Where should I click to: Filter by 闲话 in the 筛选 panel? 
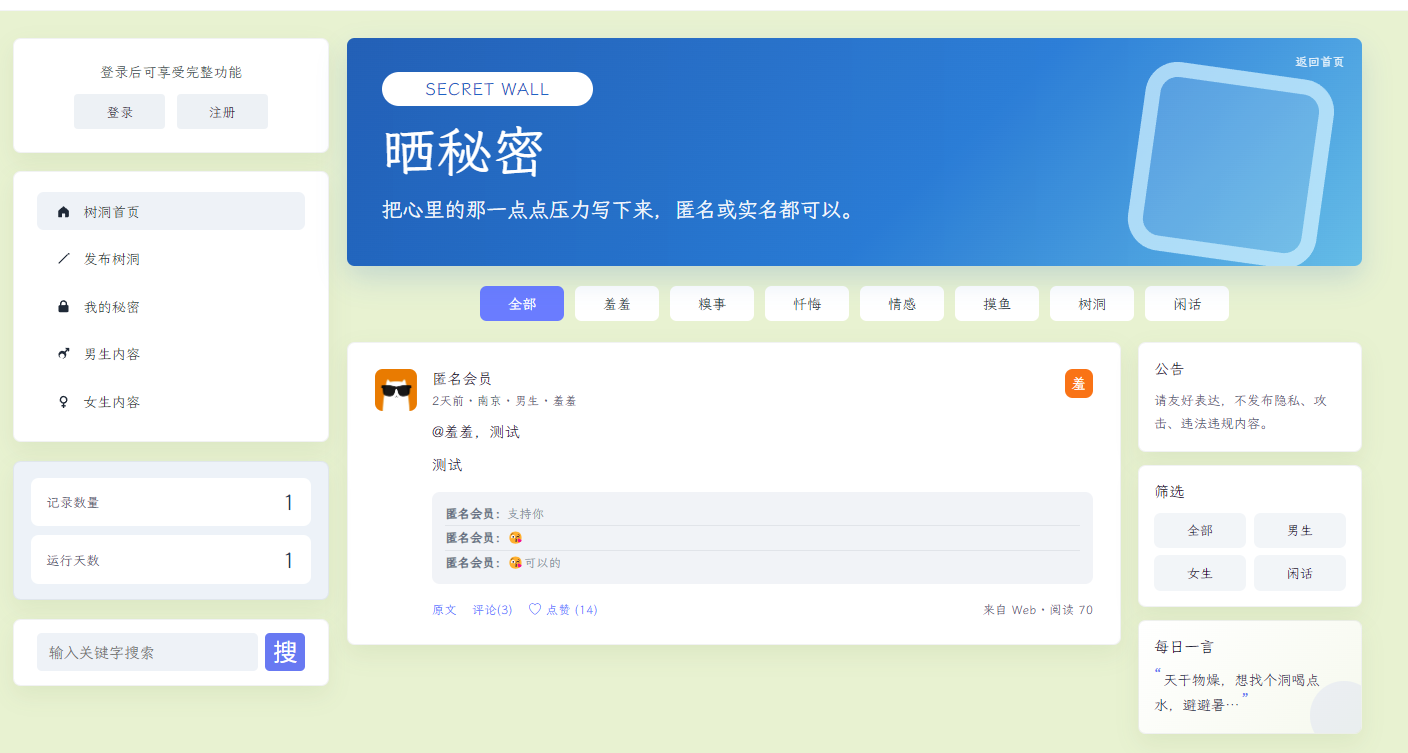click(x=1300, y=573)
